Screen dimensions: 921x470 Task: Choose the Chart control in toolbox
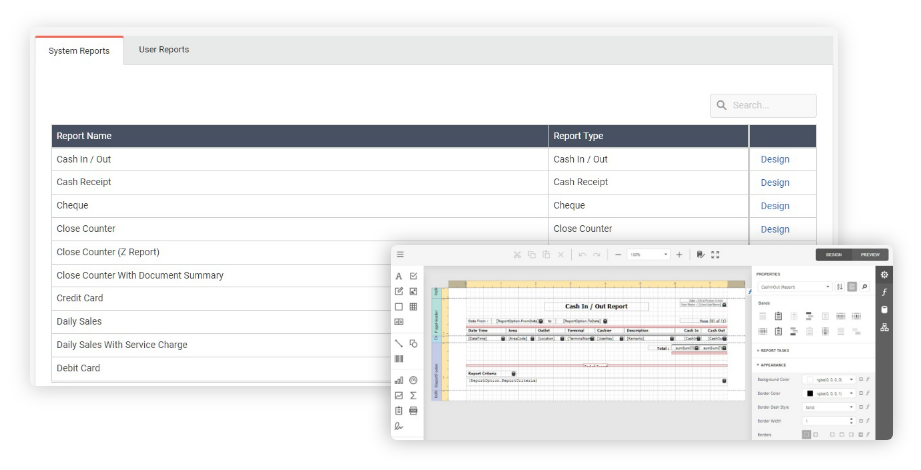(x=399, y=380)
